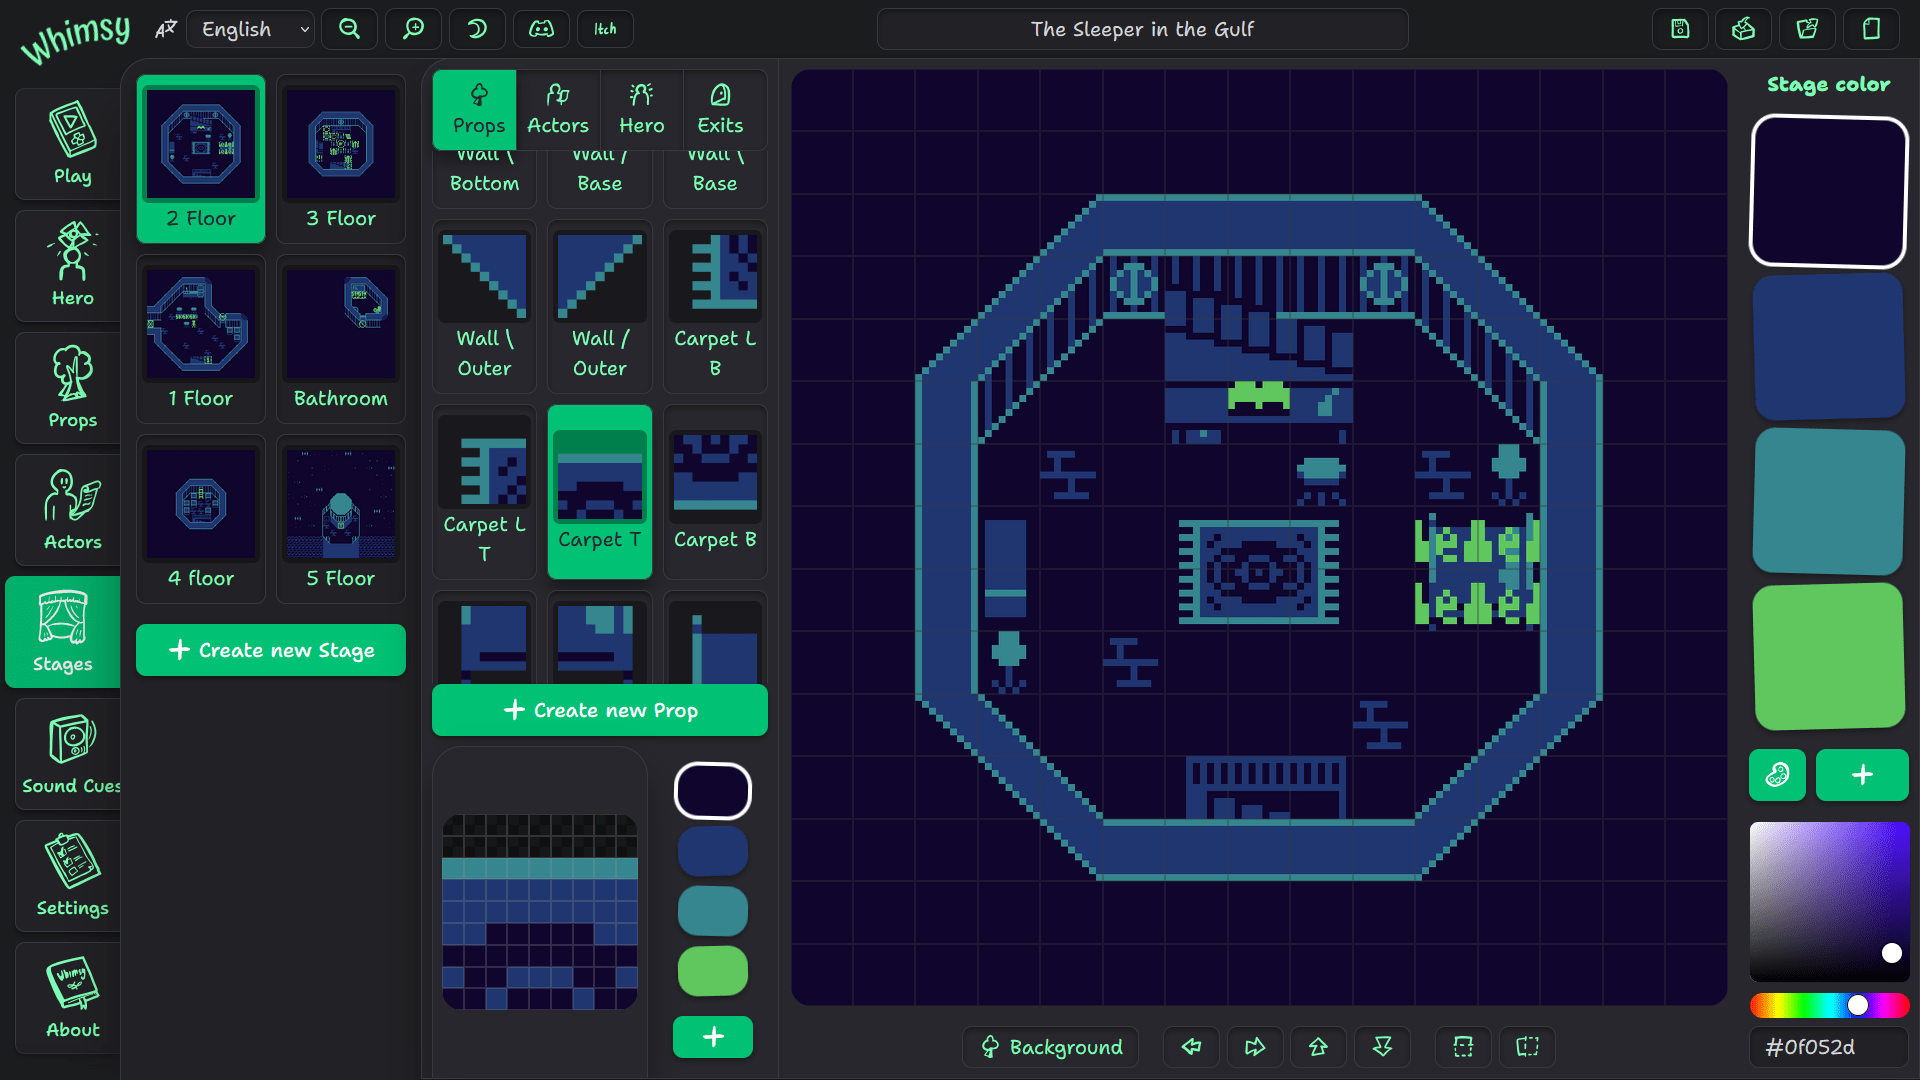Click the save project icon
The width and height of the screenshot is (1920, 1080).
[x=1680, y=29]
